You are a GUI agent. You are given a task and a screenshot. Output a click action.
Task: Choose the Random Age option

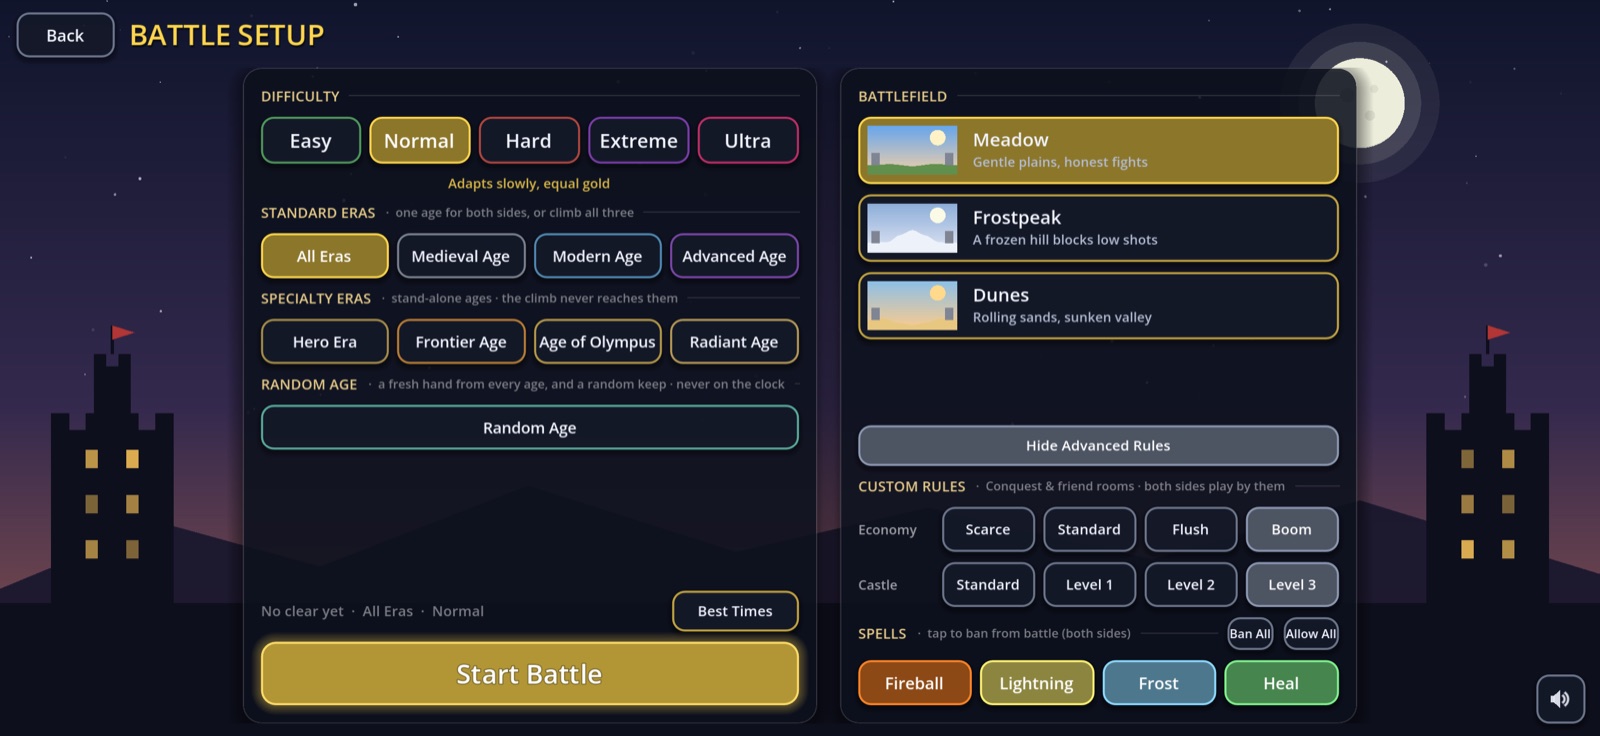coord(530,428)
